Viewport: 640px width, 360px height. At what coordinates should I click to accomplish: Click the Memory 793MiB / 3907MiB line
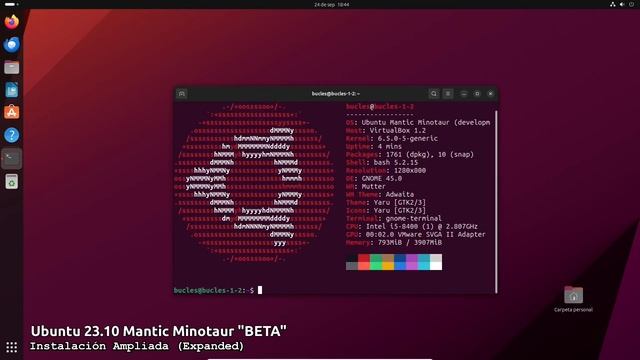[x=394, y=242]
